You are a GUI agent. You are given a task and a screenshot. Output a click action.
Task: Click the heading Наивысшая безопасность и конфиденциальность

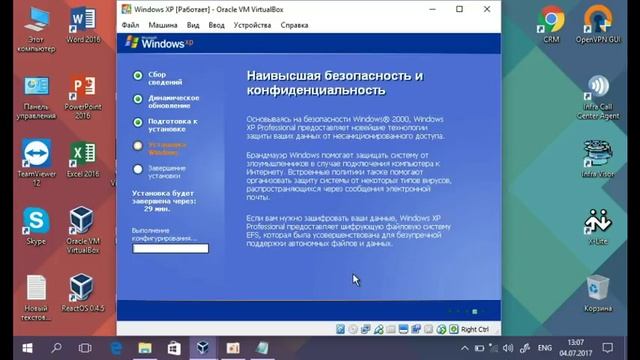point(335,82)
